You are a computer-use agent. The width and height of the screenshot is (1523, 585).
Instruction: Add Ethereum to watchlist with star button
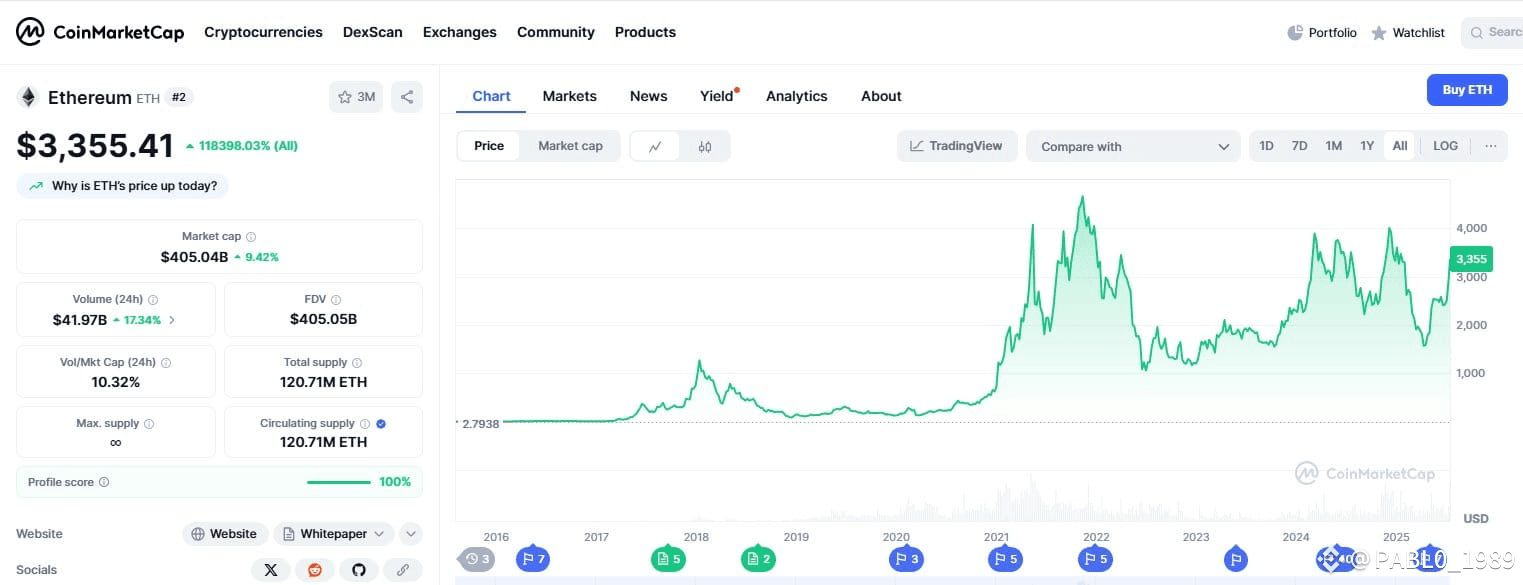pos(356,97)
